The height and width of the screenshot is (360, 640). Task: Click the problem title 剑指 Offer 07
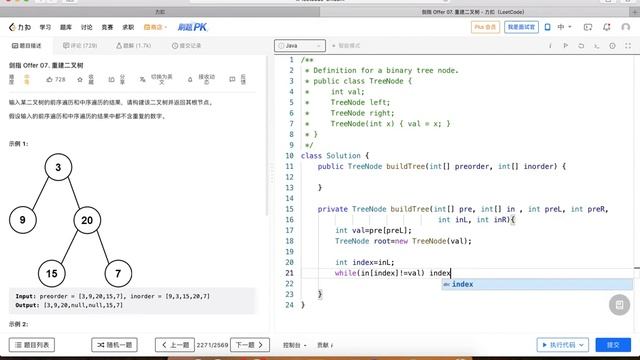[x=46, y=65]
